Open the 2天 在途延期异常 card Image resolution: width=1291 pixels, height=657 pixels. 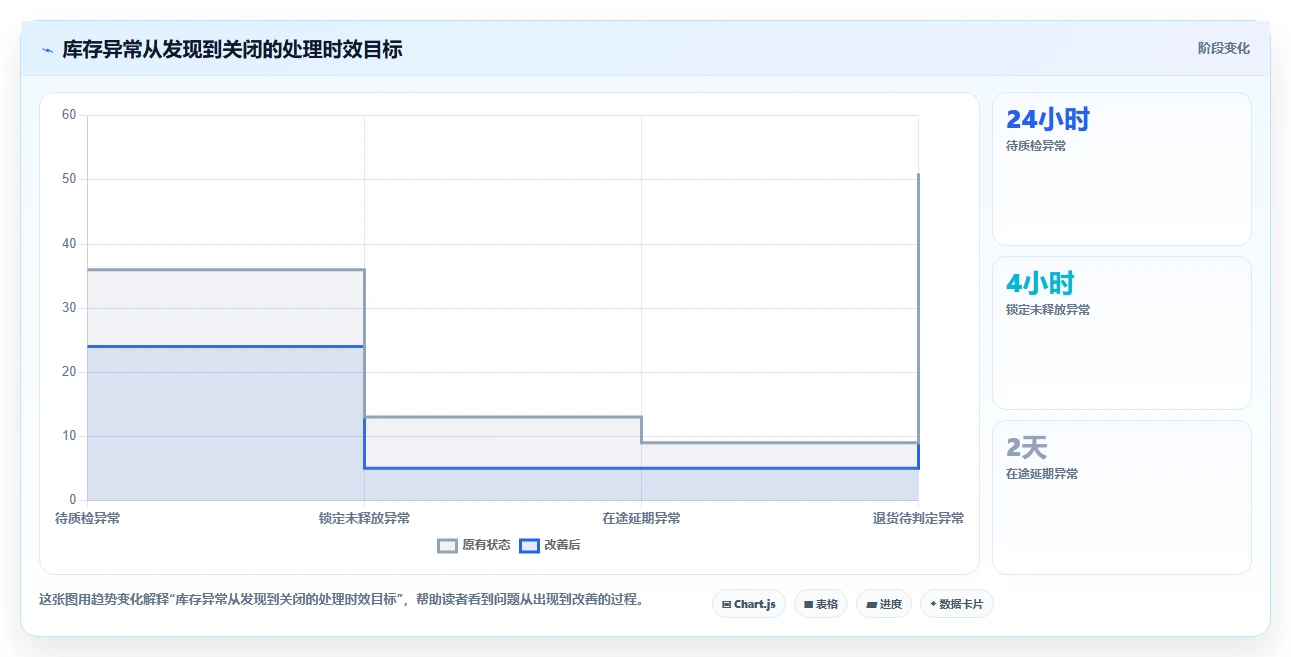click(1121, 497)
